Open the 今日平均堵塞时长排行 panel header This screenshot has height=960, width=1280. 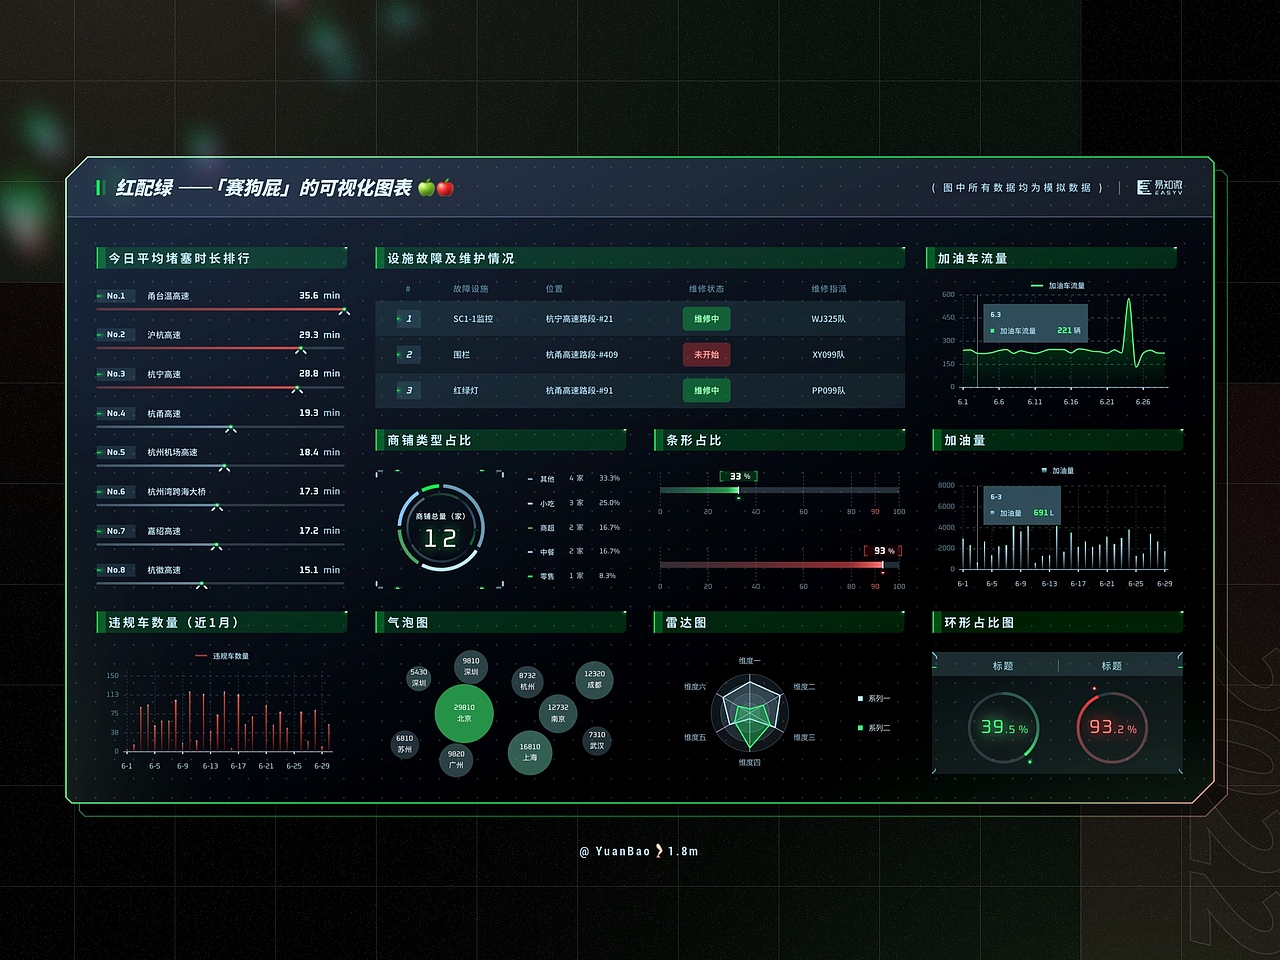click(221, 258)
